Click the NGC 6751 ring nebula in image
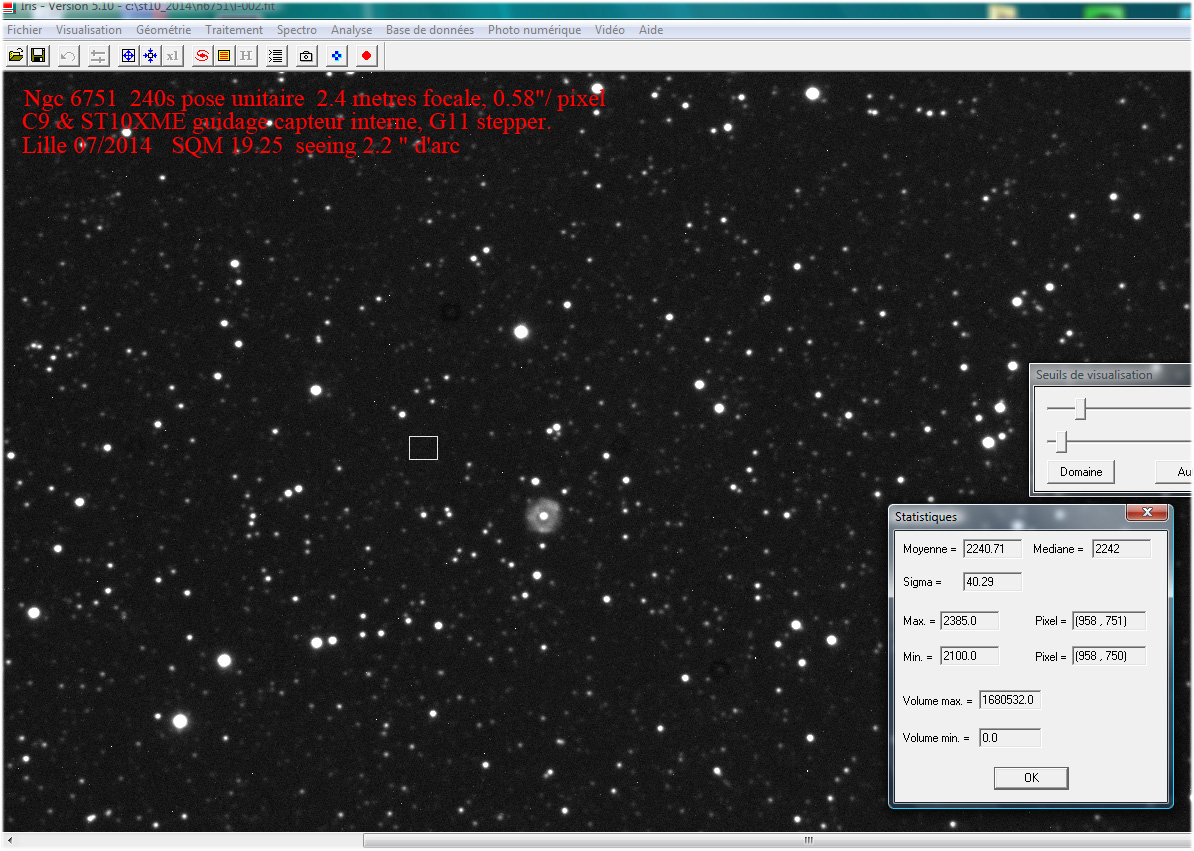1194x851 pixels. tap(544, 515)
